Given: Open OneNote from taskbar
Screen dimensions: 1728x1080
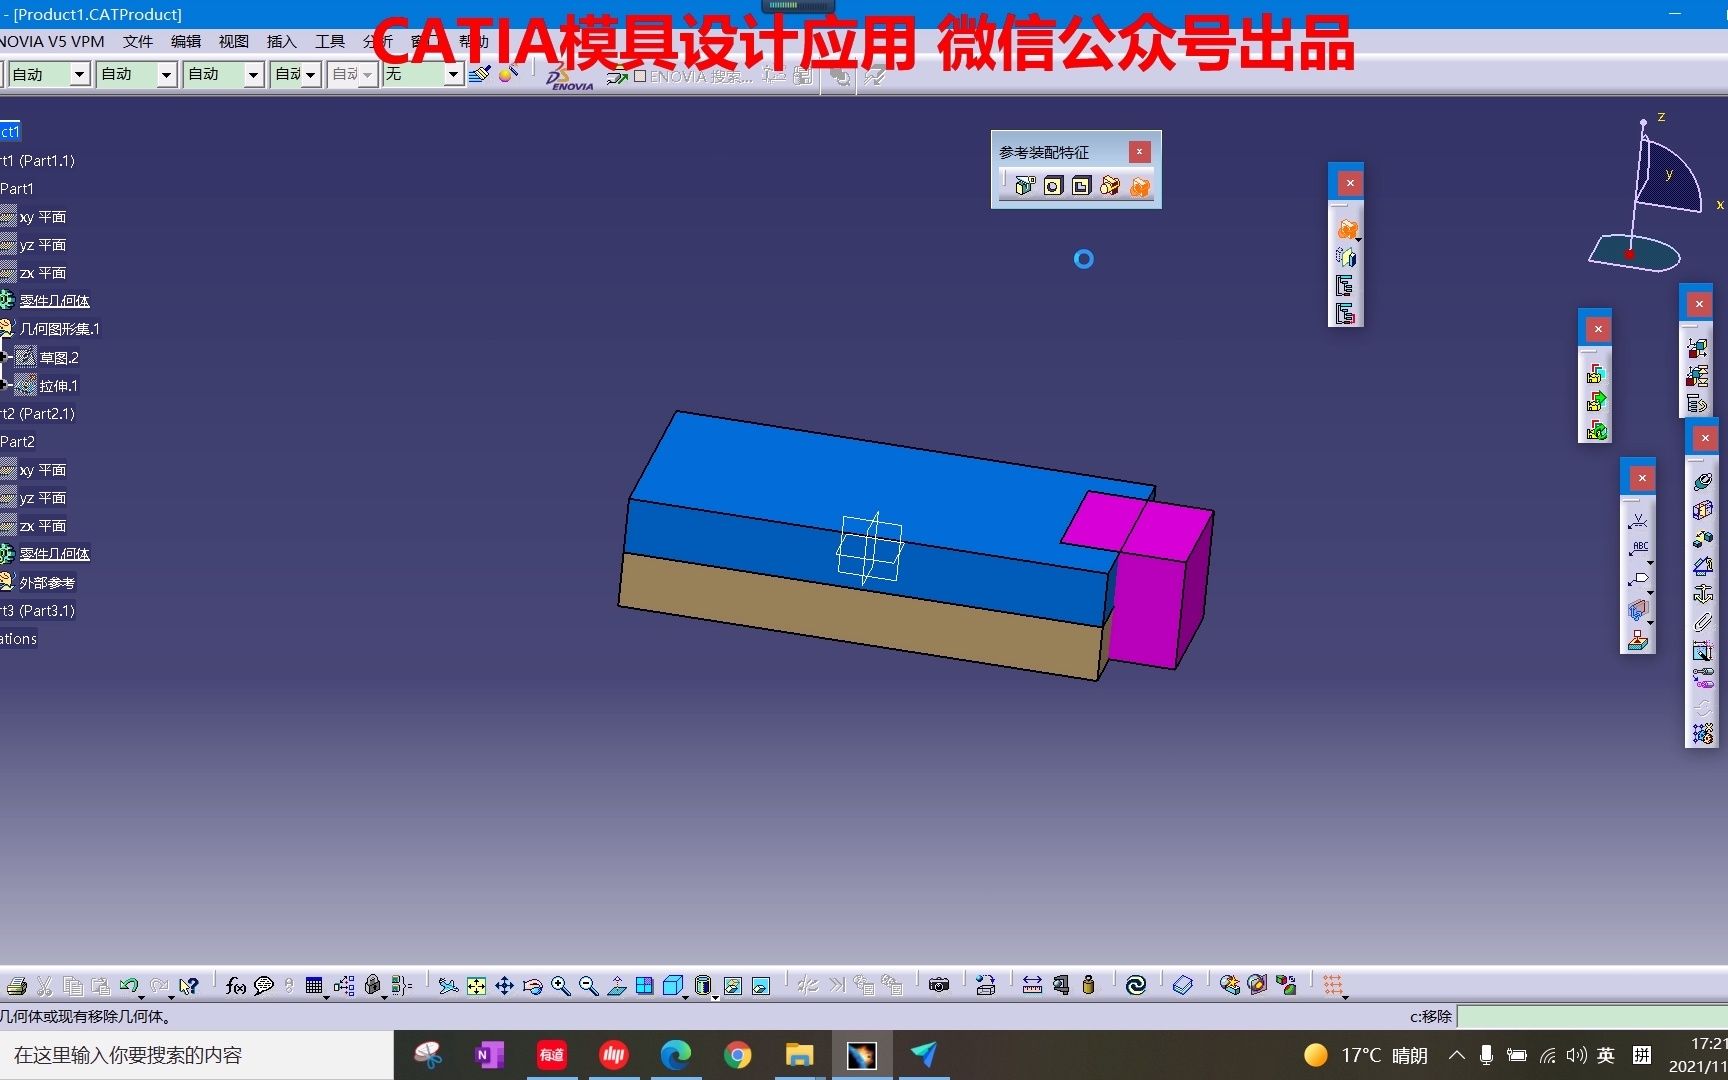Looking at the screenshot, I should [x=489, y=1055].
